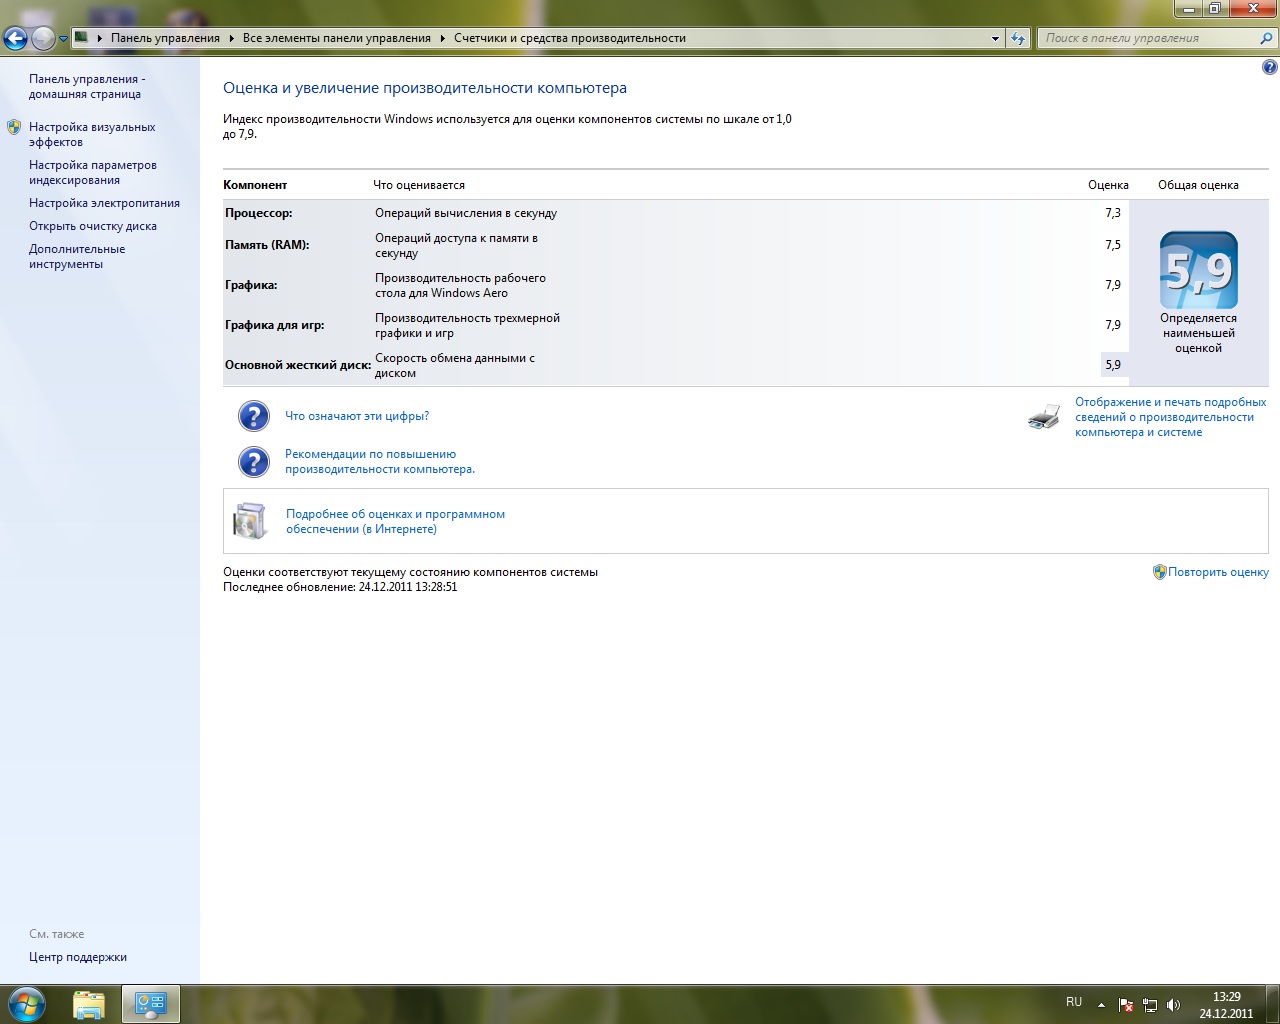Open Что означают эти цифры? link

357,416
